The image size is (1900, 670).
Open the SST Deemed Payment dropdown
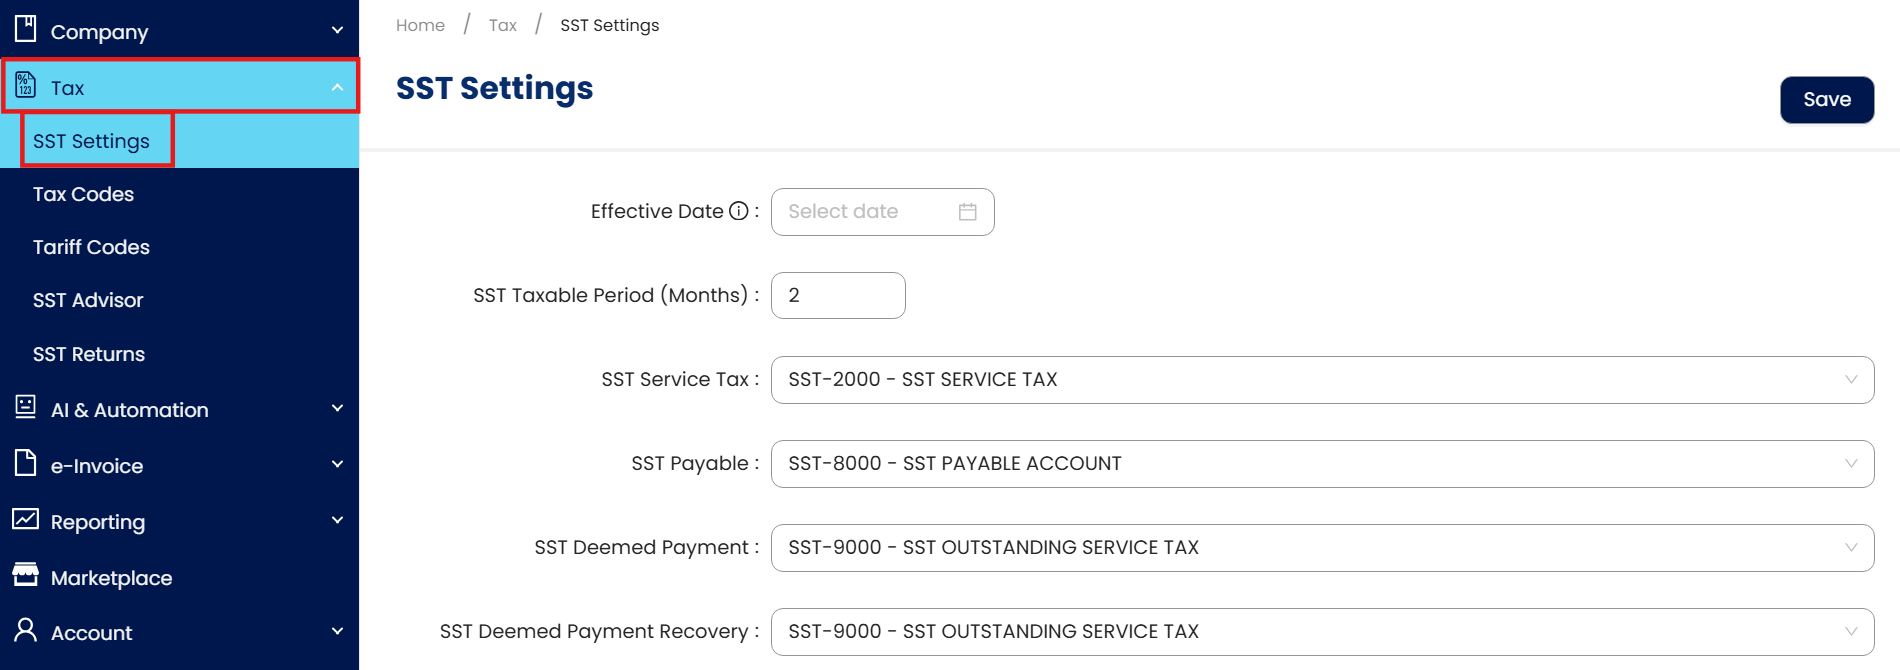coord(1321,548)
